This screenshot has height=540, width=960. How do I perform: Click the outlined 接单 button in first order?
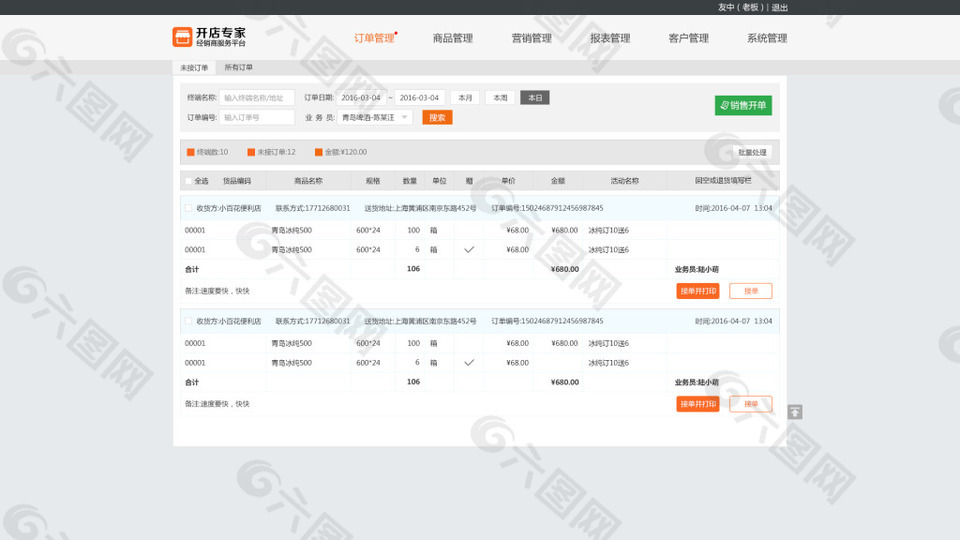click(751, 291)
